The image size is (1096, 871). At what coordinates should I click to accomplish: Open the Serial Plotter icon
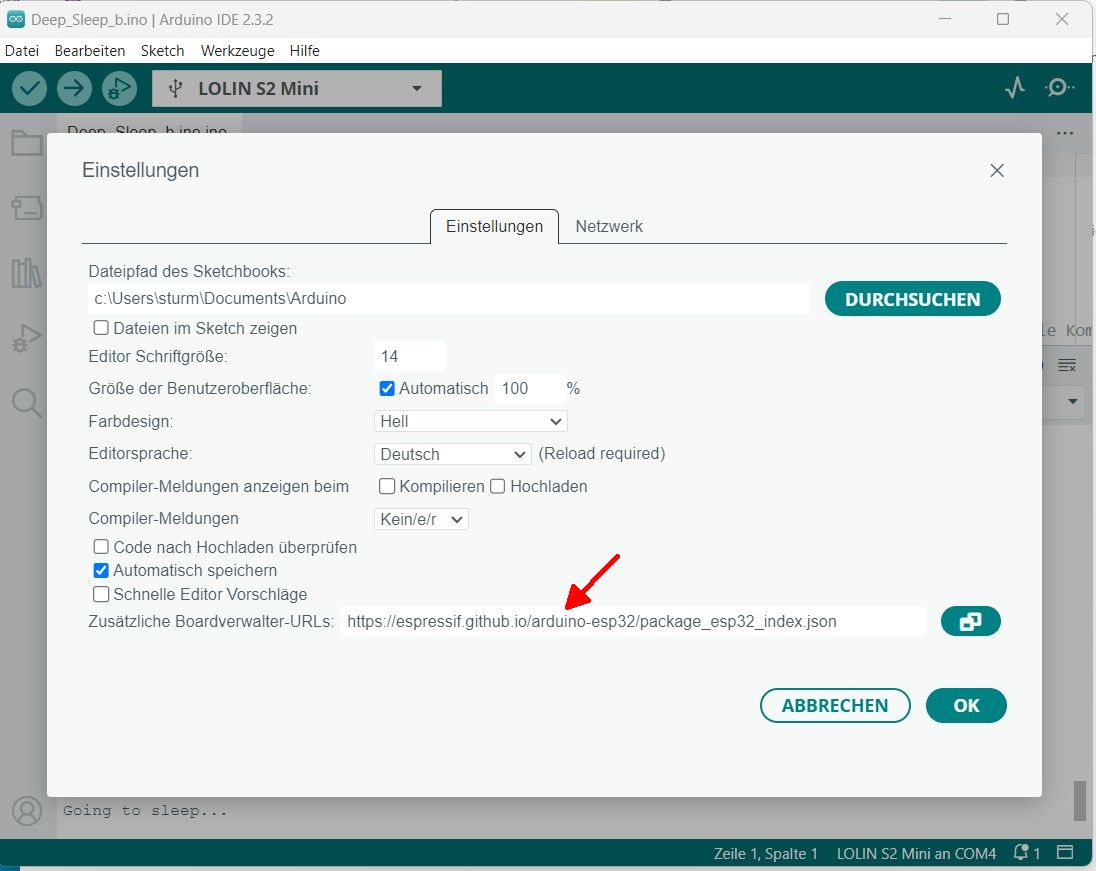1015,88
